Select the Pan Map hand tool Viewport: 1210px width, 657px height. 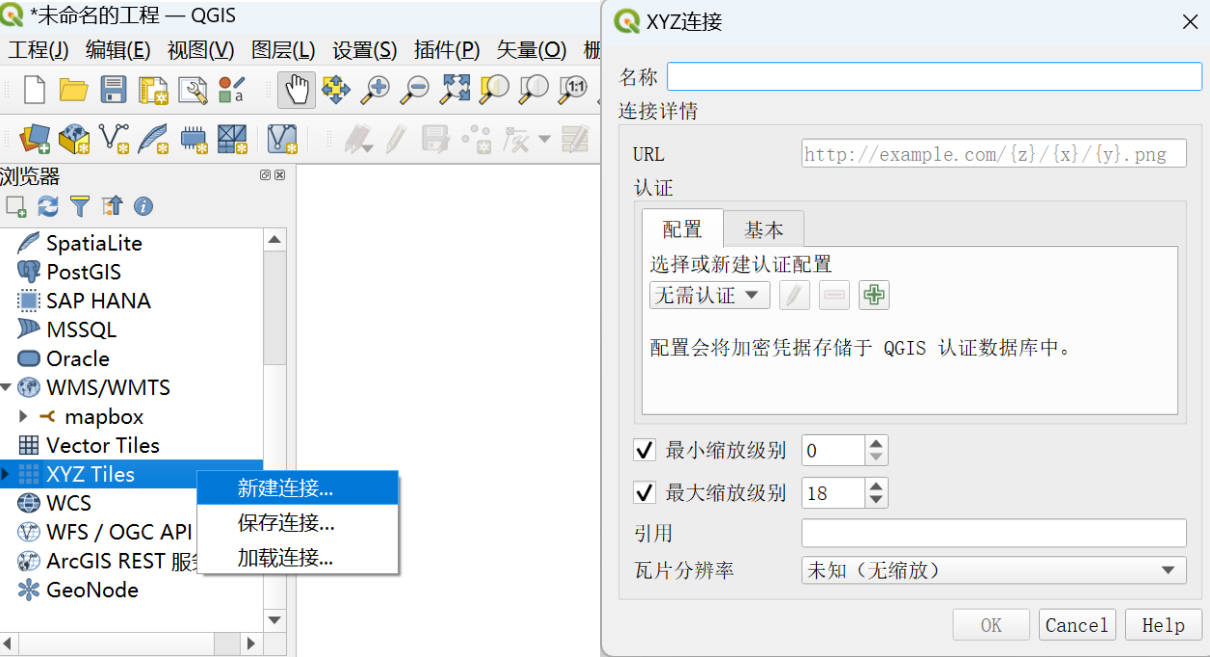point(297,89)
